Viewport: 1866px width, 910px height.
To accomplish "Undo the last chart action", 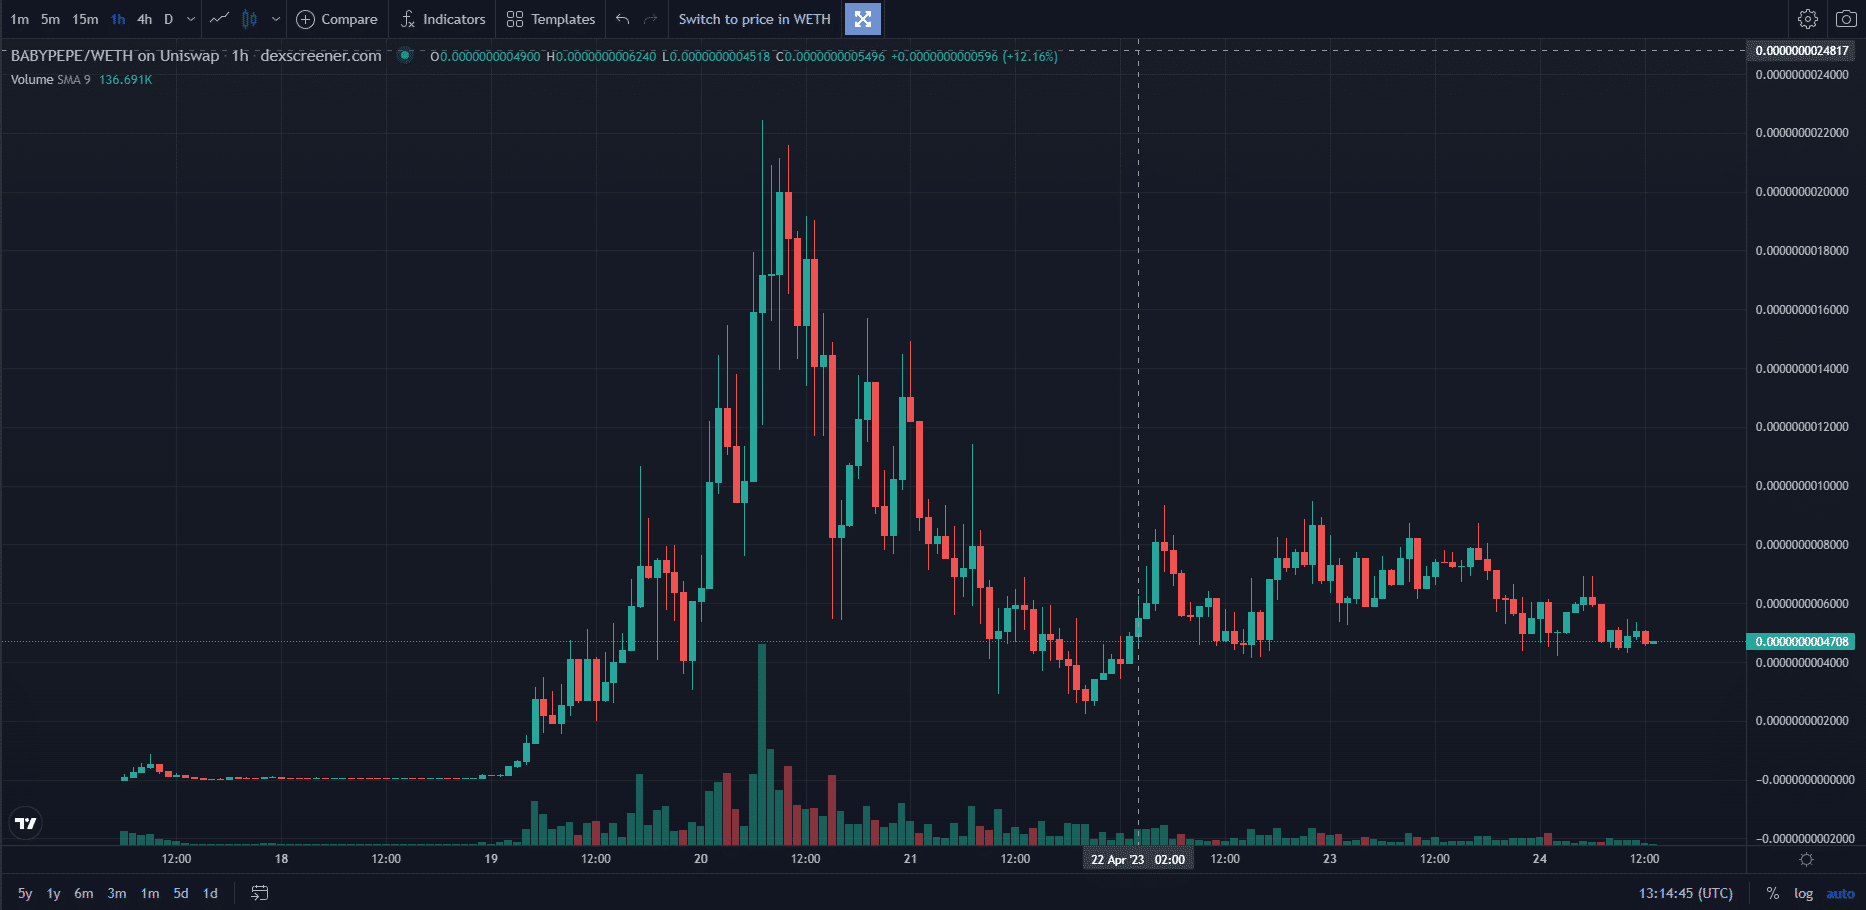I will point(622,19).
